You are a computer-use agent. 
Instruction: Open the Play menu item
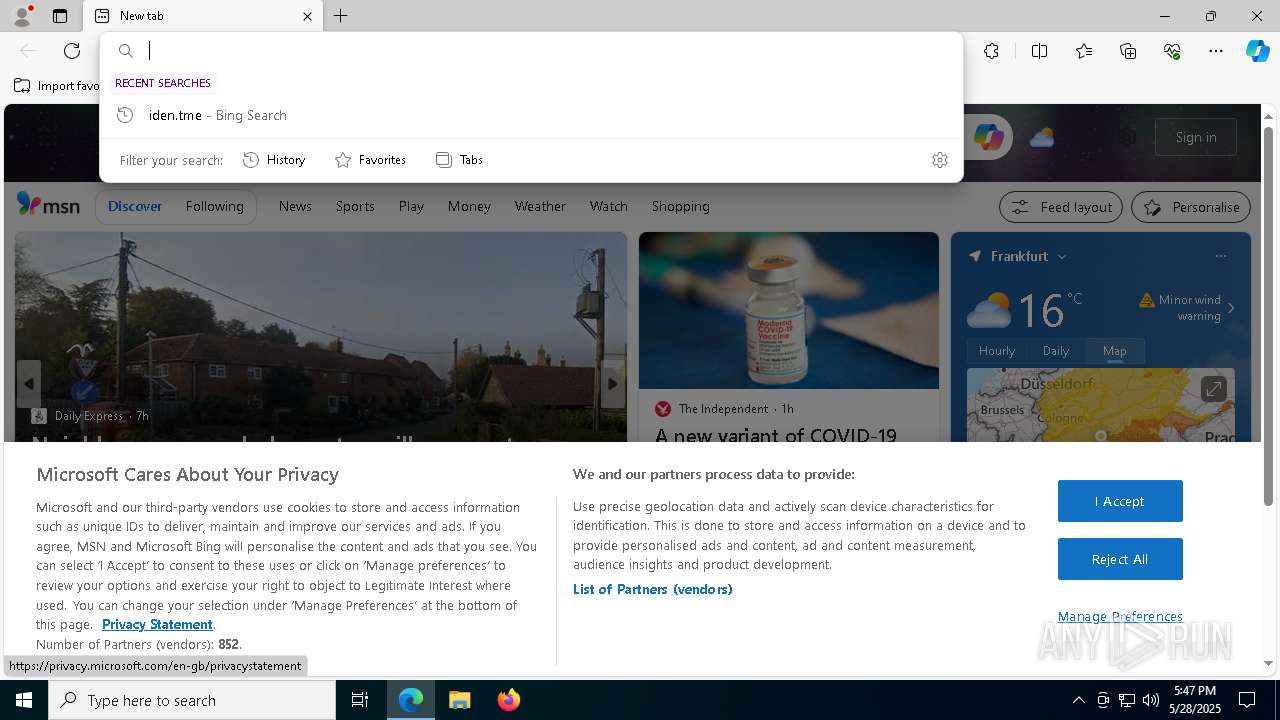pyautogui.click(x=411, y=206)
